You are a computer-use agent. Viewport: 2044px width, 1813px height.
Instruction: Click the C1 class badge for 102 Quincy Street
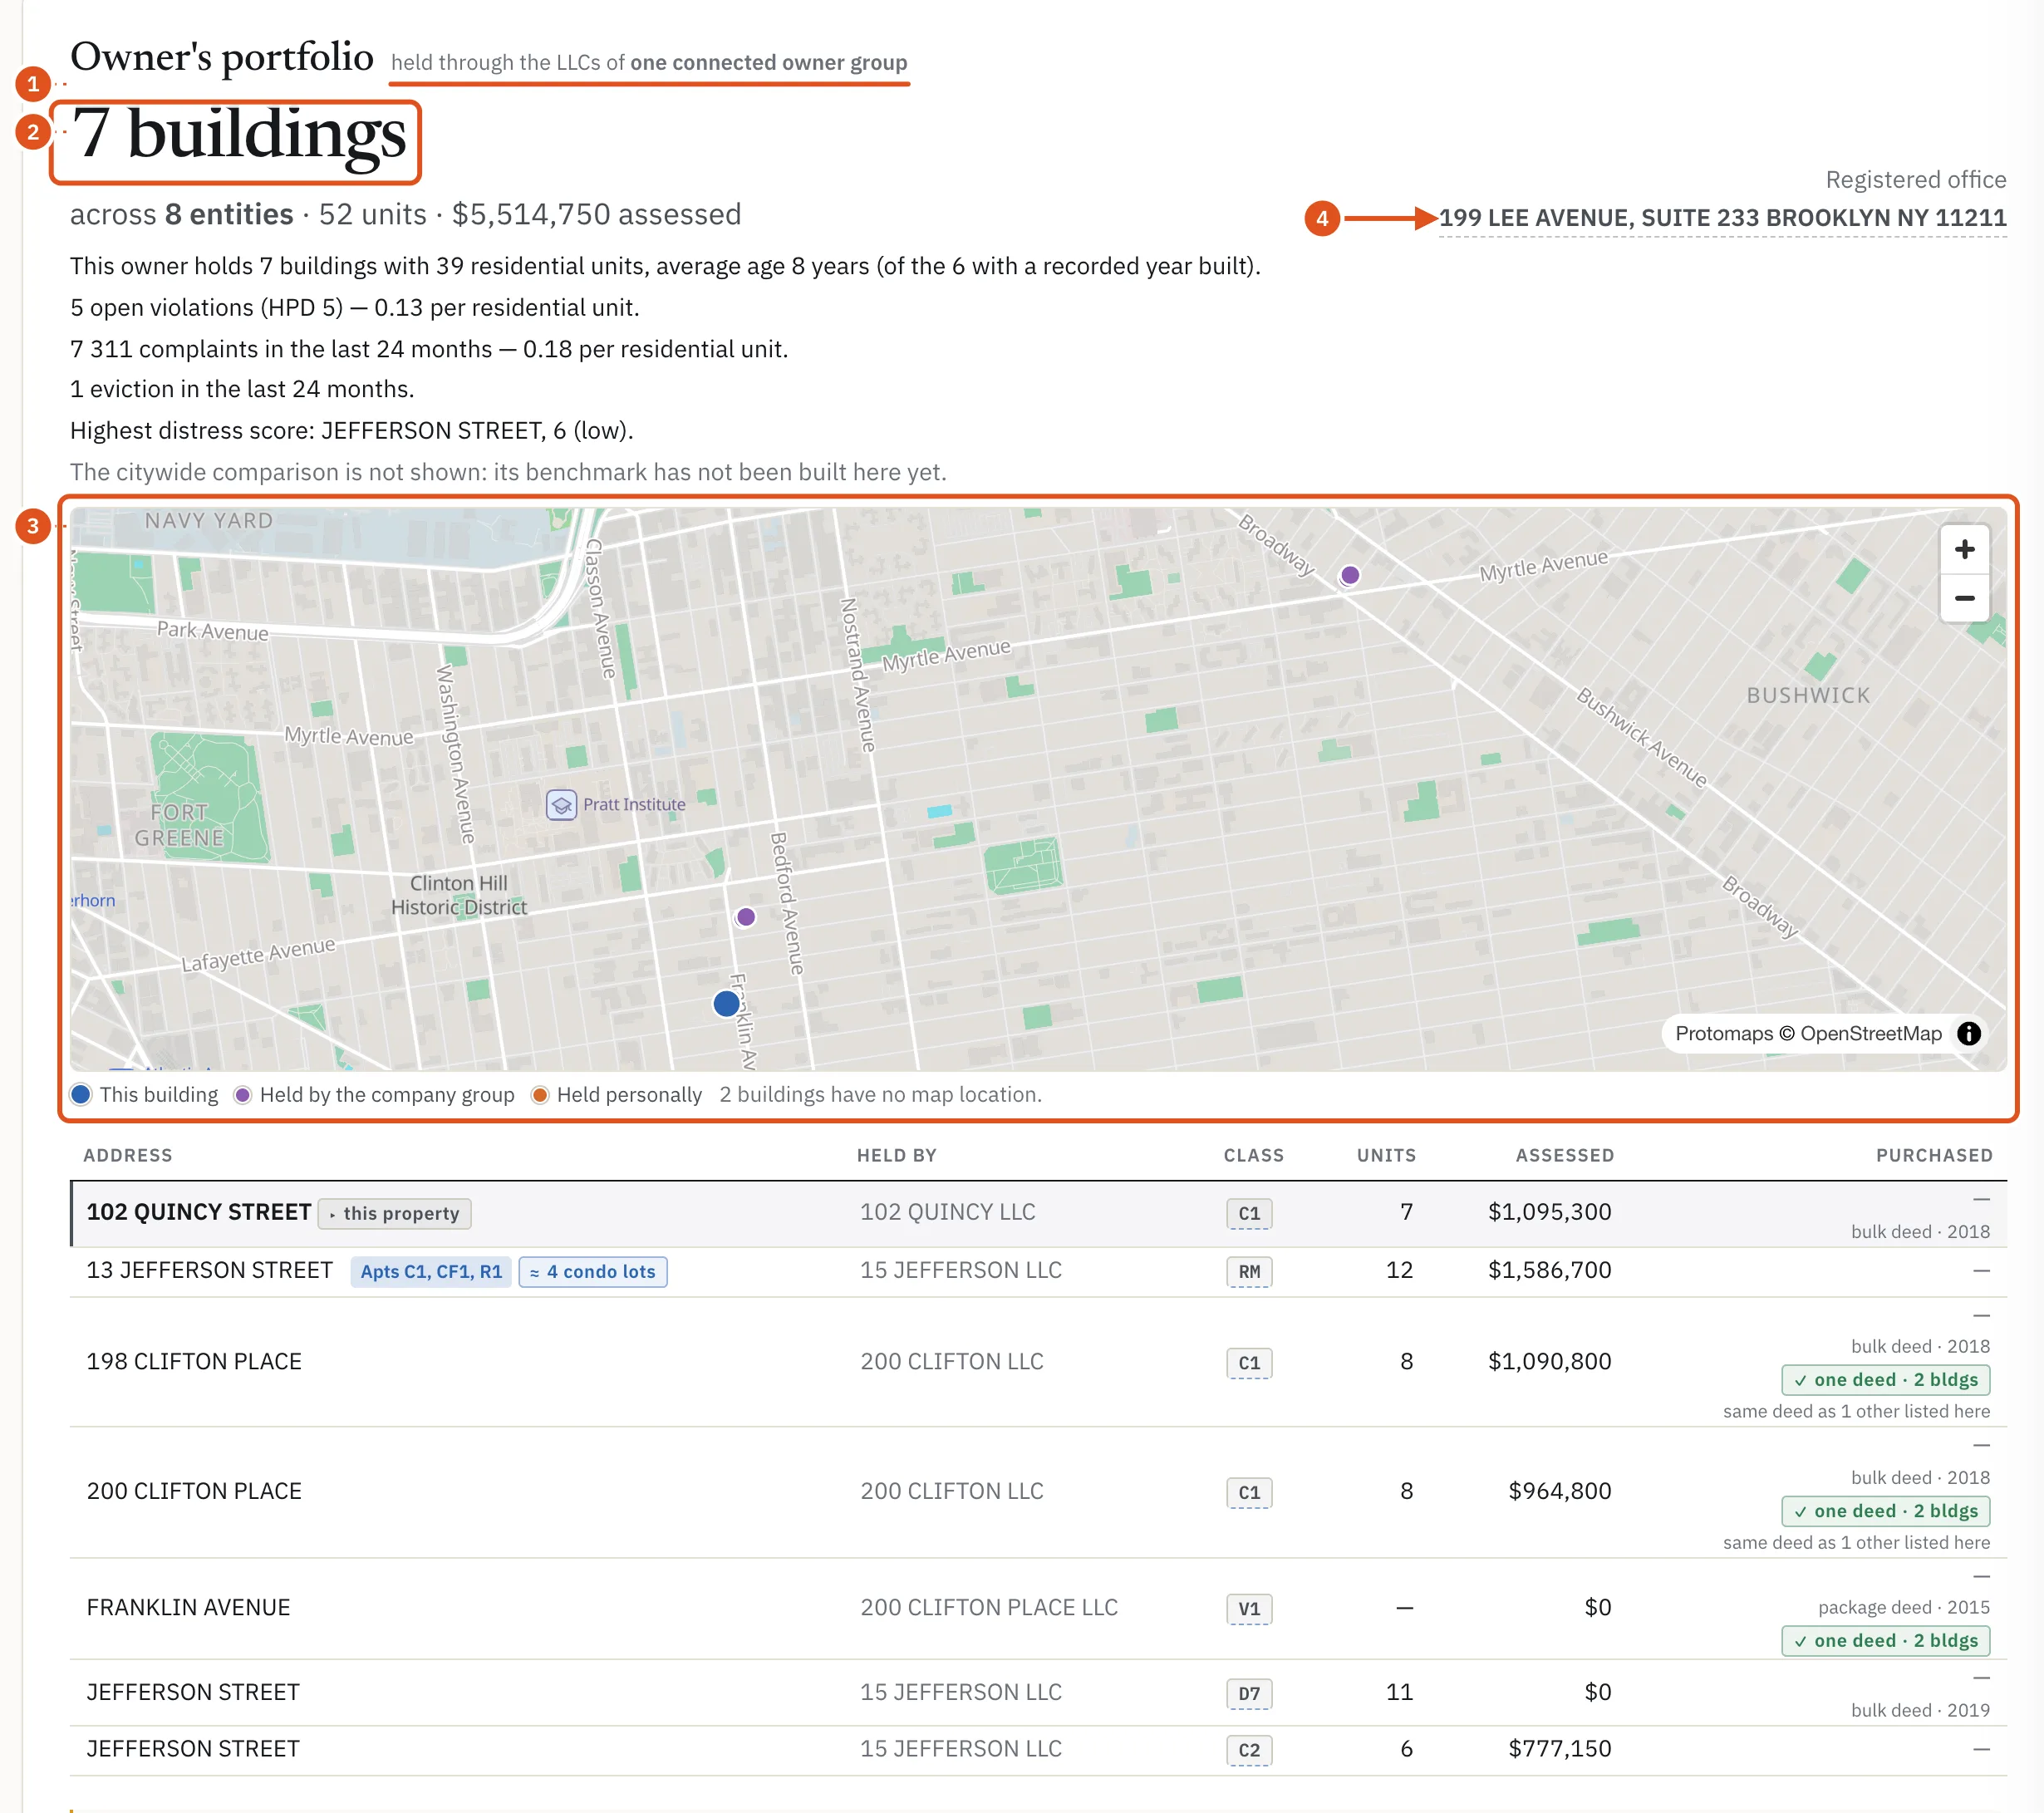click(1249, 1213)
